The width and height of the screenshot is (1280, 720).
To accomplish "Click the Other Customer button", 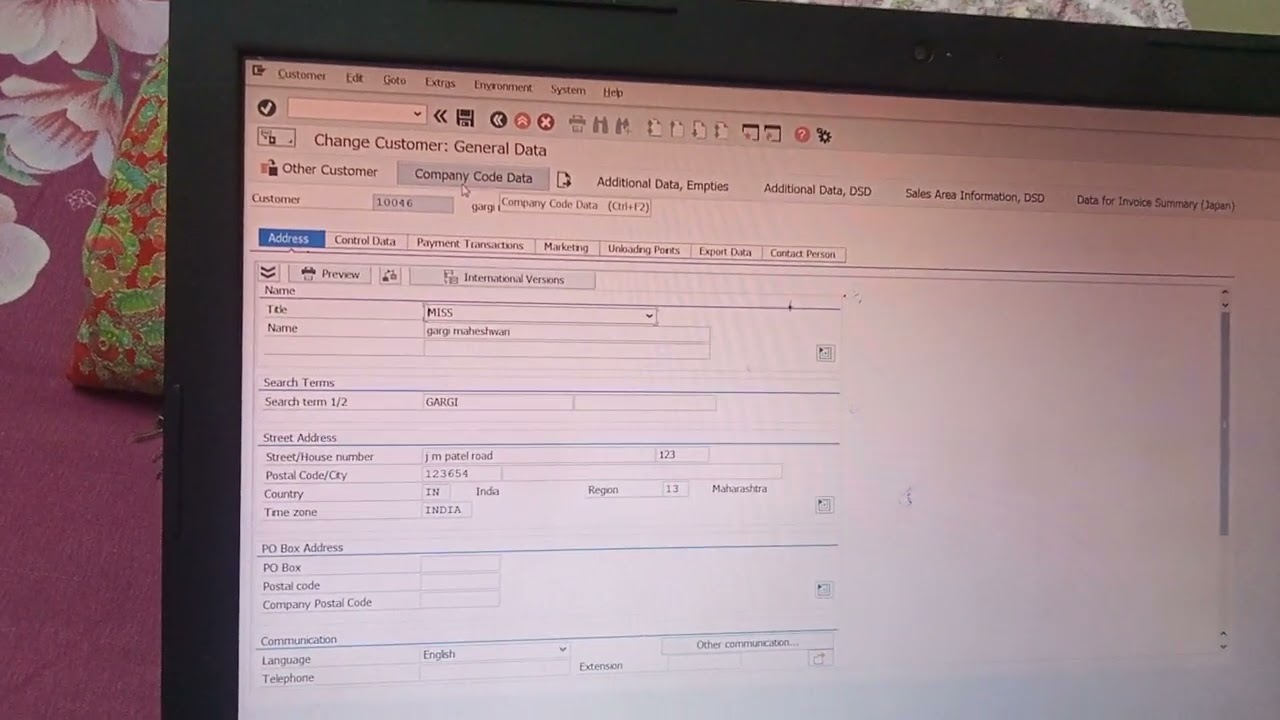I will click(319, 169).
